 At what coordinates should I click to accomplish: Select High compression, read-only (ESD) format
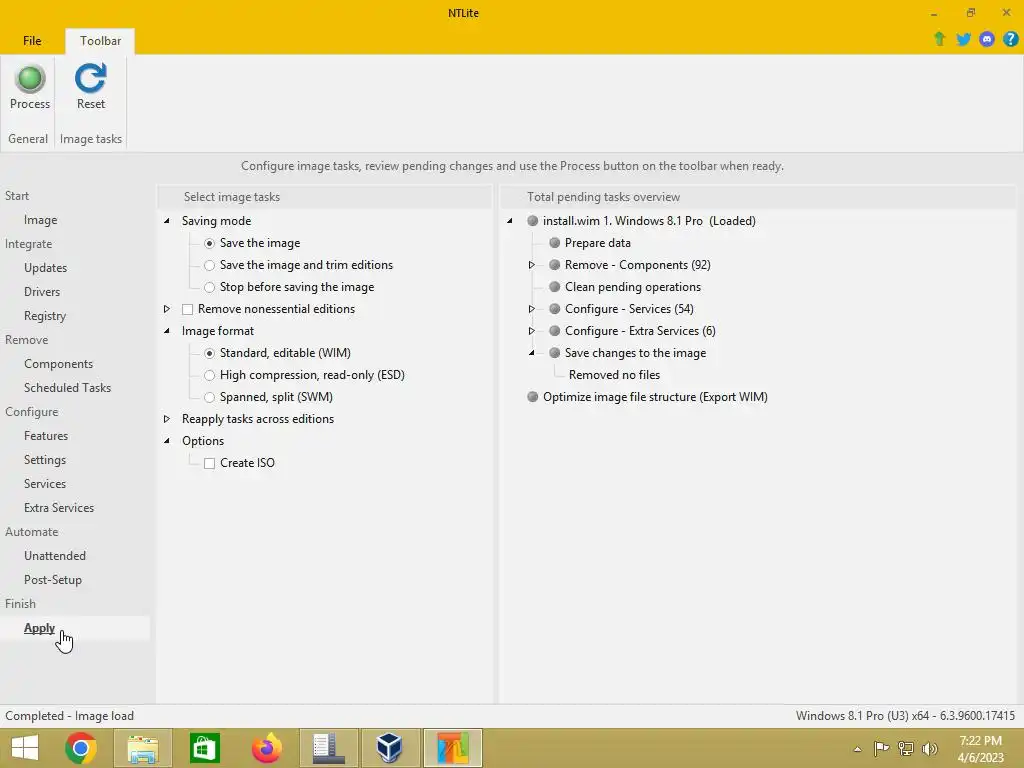(209, 375)
